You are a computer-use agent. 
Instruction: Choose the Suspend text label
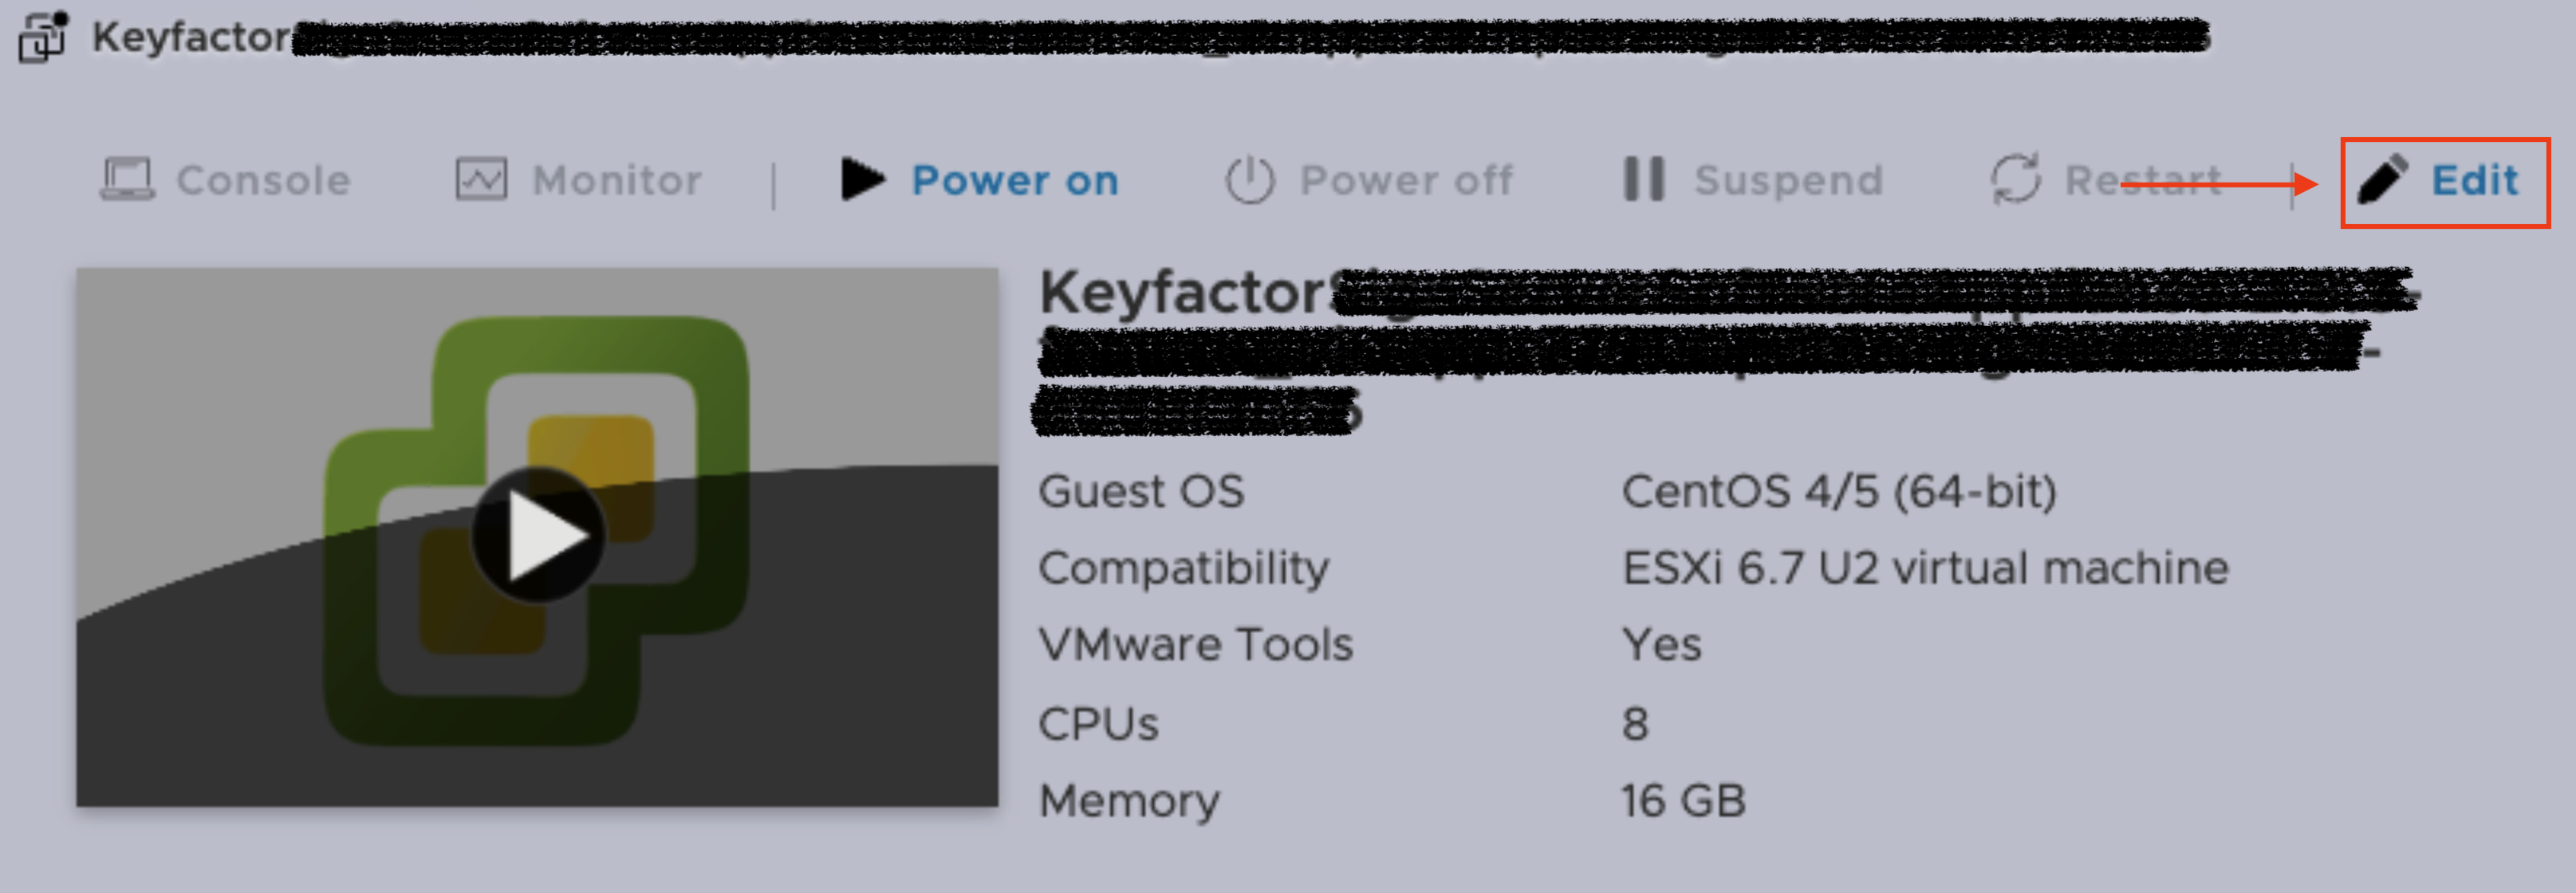pyautogui.click(x=1788, y=181)
